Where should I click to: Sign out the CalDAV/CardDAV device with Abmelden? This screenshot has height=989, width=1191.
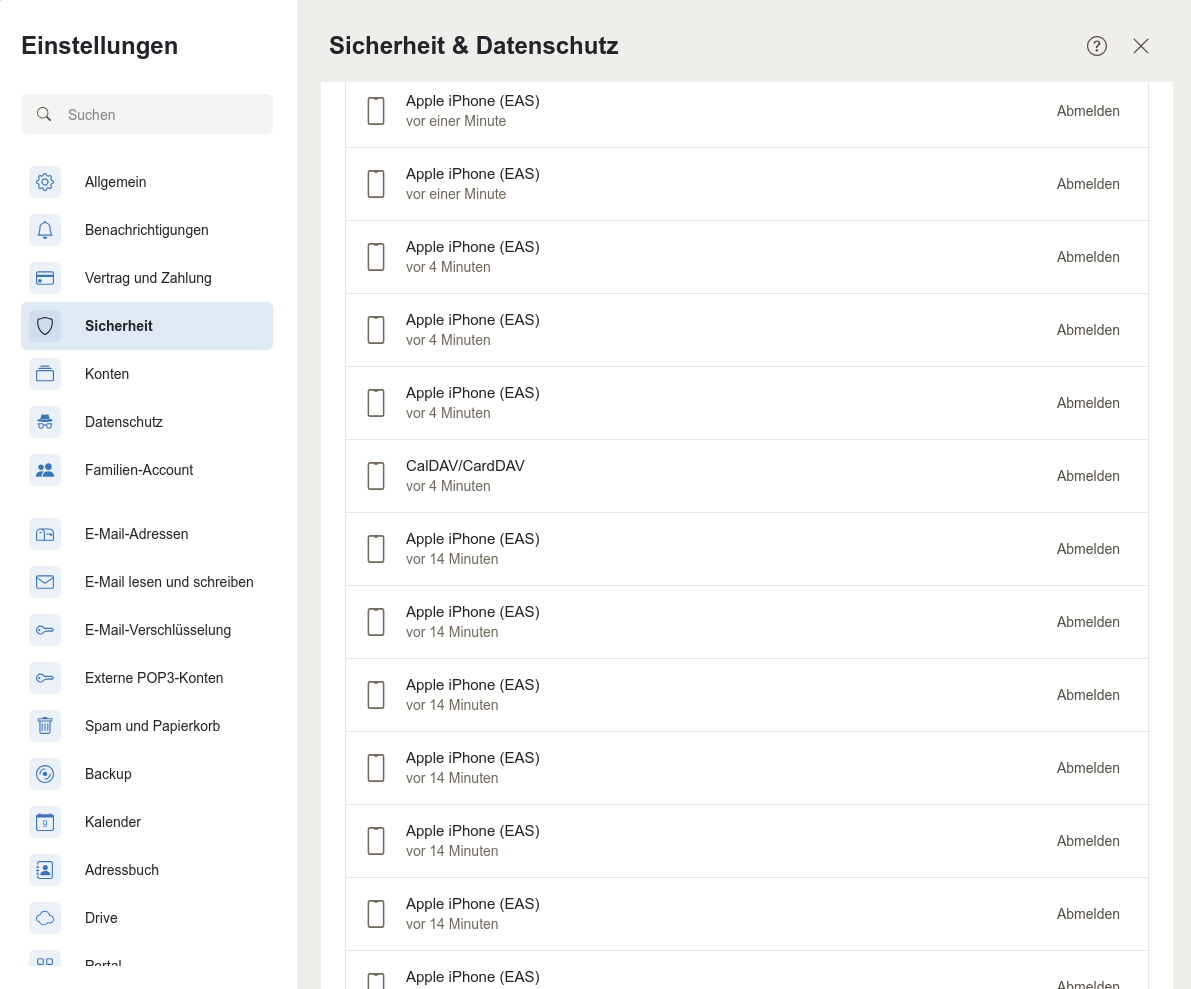[1088, 476]
